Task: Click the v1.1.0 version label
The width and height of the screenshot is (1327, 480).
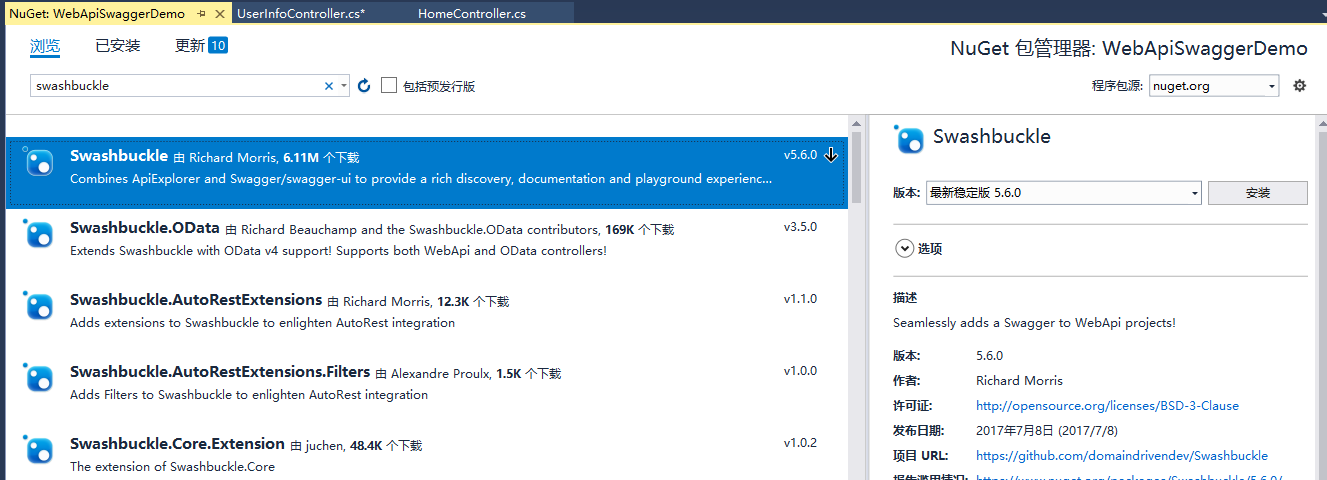Action: pos(800,299)
